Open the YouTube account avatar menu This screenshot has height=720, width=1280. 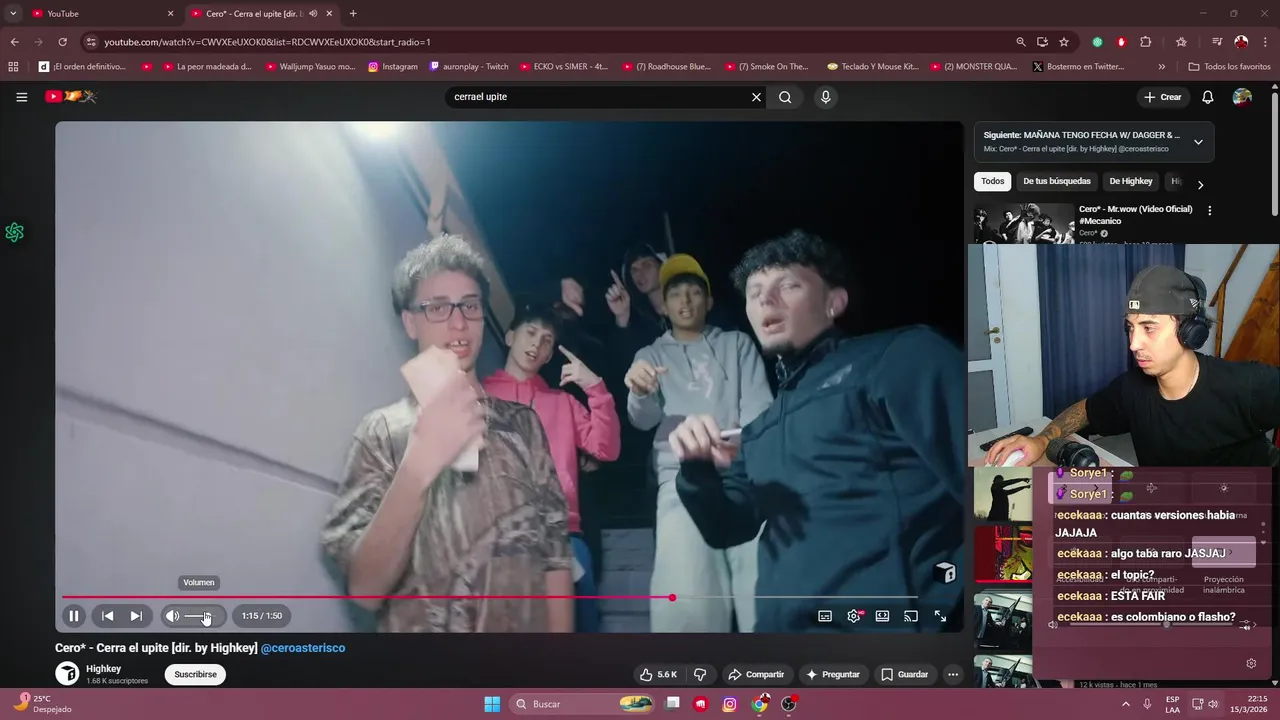[x=1242, y=97]
